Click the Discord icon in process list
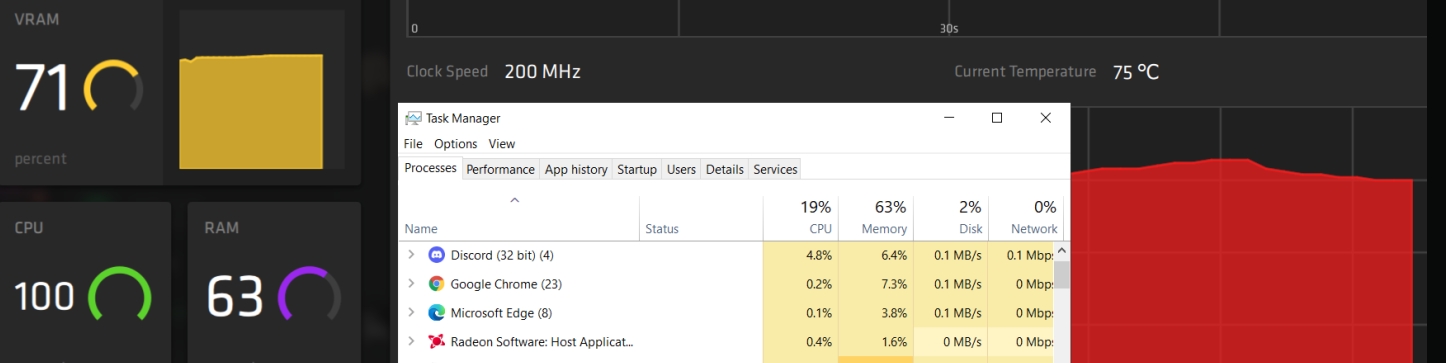Image resolution: width=1446 pixels, height=363 pixels. tap(436, 255)
